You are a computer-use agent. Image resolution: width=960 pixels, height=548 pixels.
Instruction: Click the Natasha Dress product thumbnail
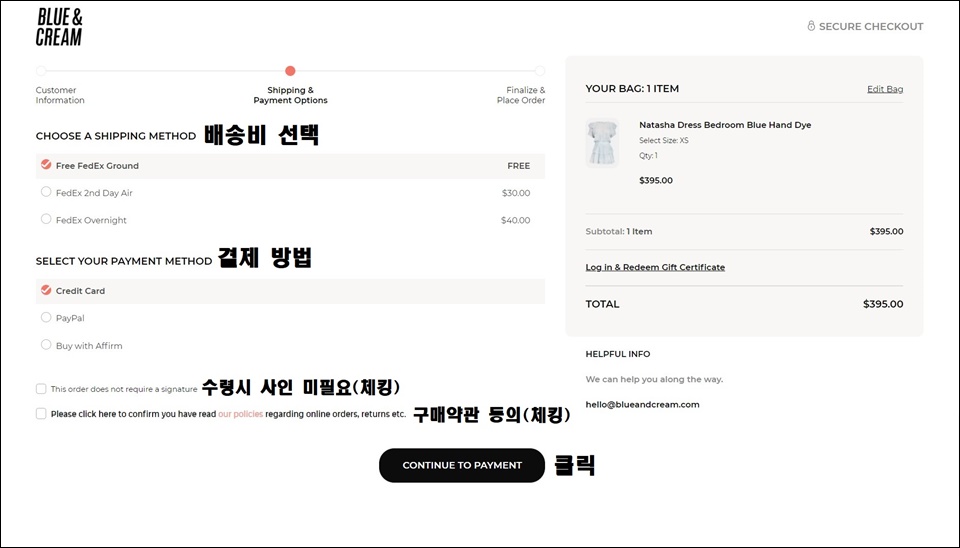[x=602, y=143]
